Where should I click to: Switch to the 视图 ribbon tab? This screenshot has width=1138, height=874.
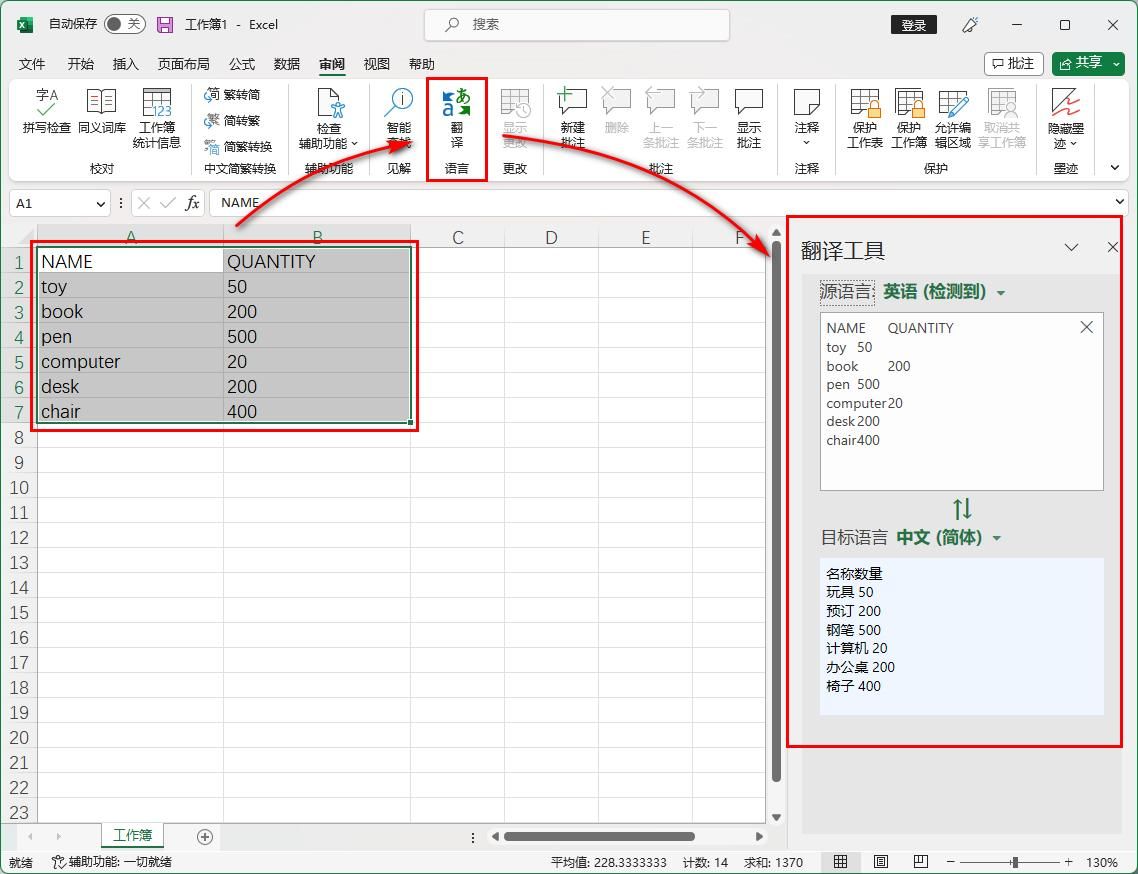(376, 63)
